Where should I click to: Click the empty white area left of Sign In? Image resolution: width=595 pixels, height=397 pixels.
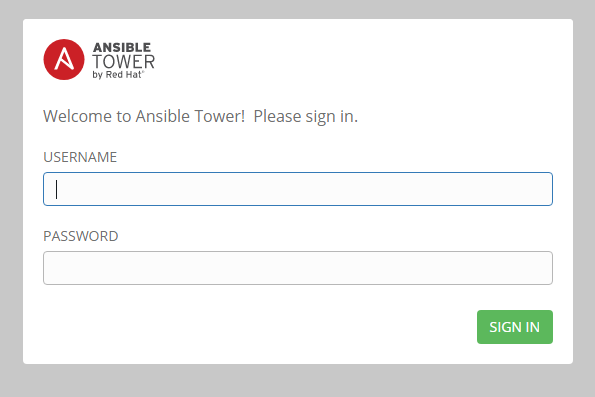pyautogui.click(x=258, y=327)
